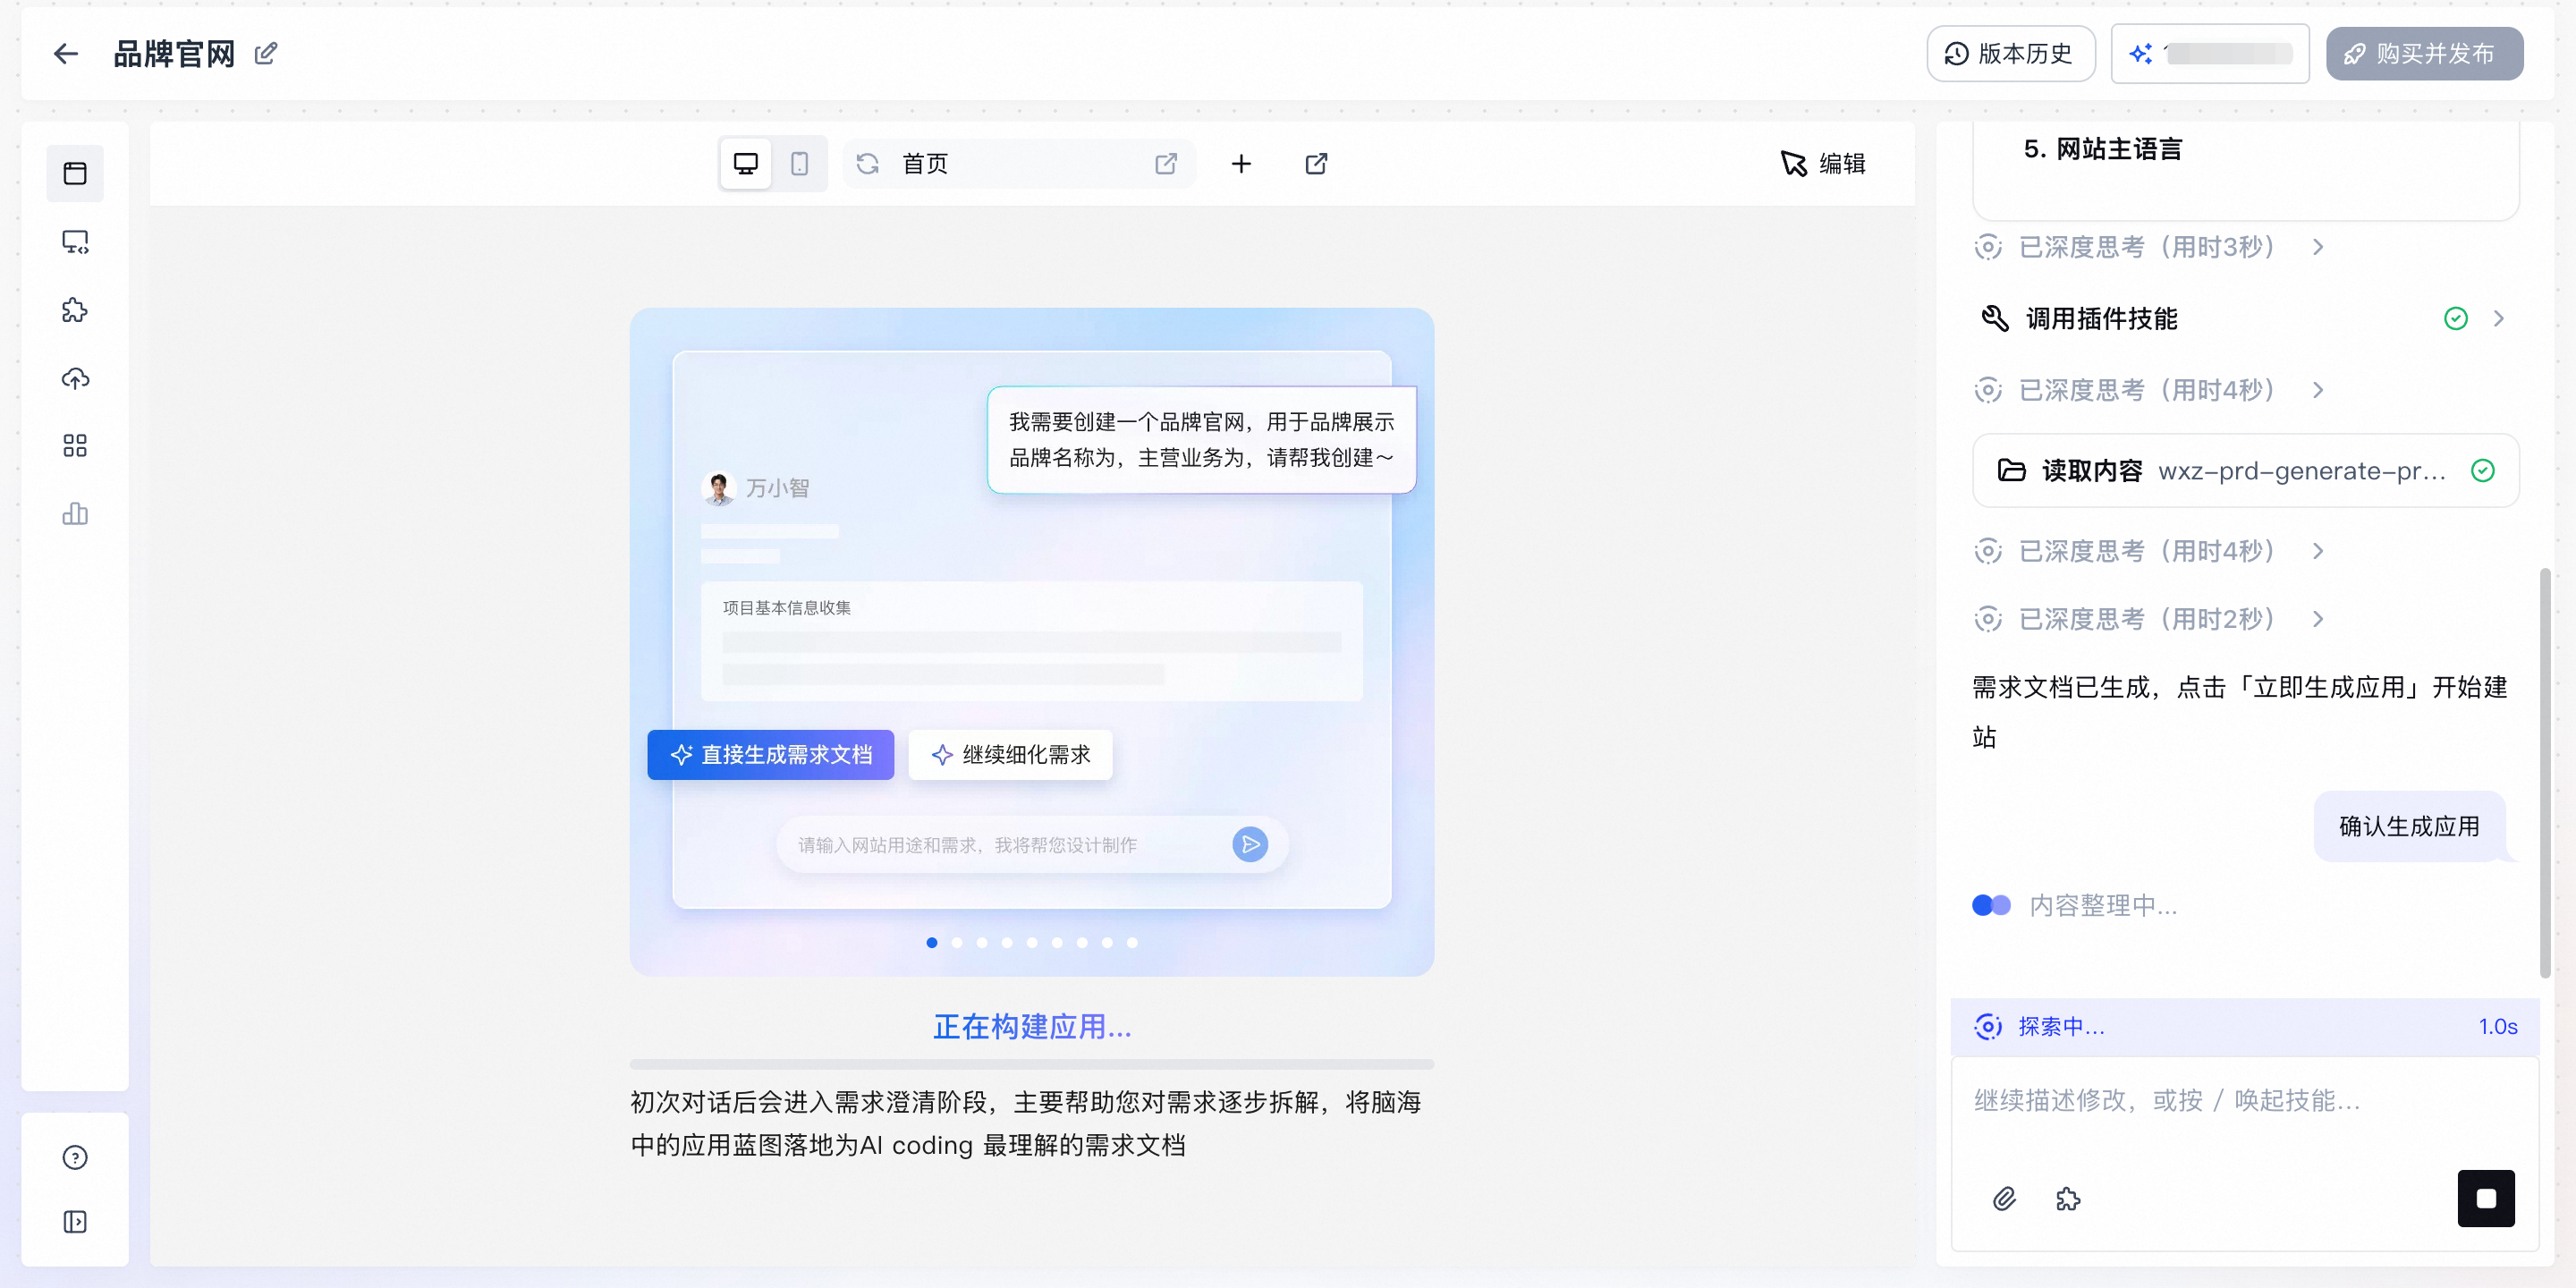Open the apps grid icon in the left sidebar
2576x1288 pixels.
coord(75,446)
